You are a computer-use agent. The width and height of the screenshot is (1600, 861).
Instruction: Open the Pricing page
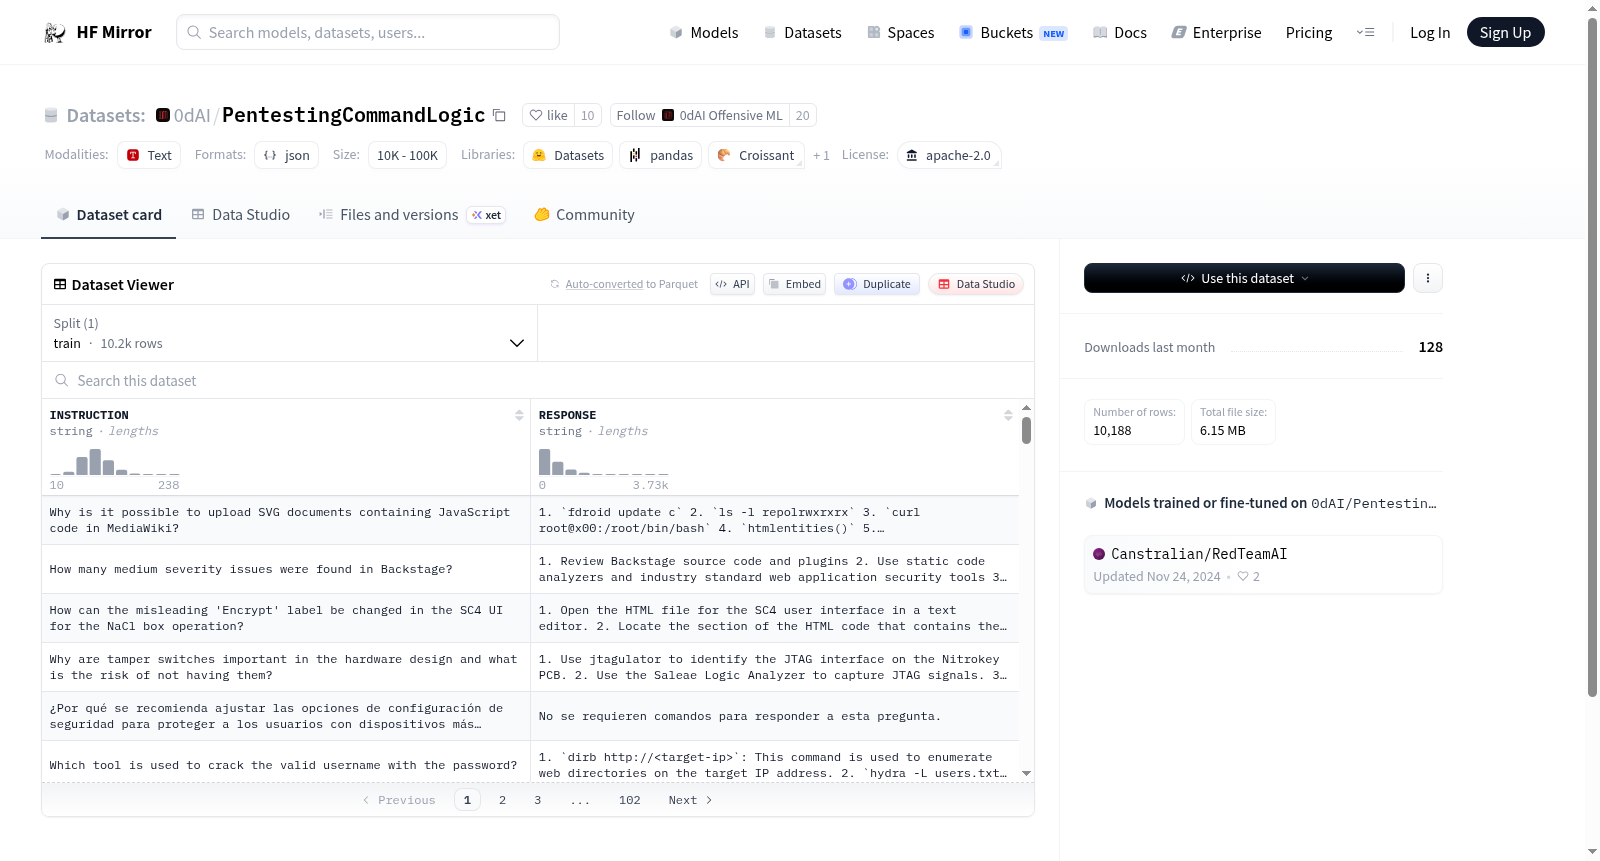1309,32
